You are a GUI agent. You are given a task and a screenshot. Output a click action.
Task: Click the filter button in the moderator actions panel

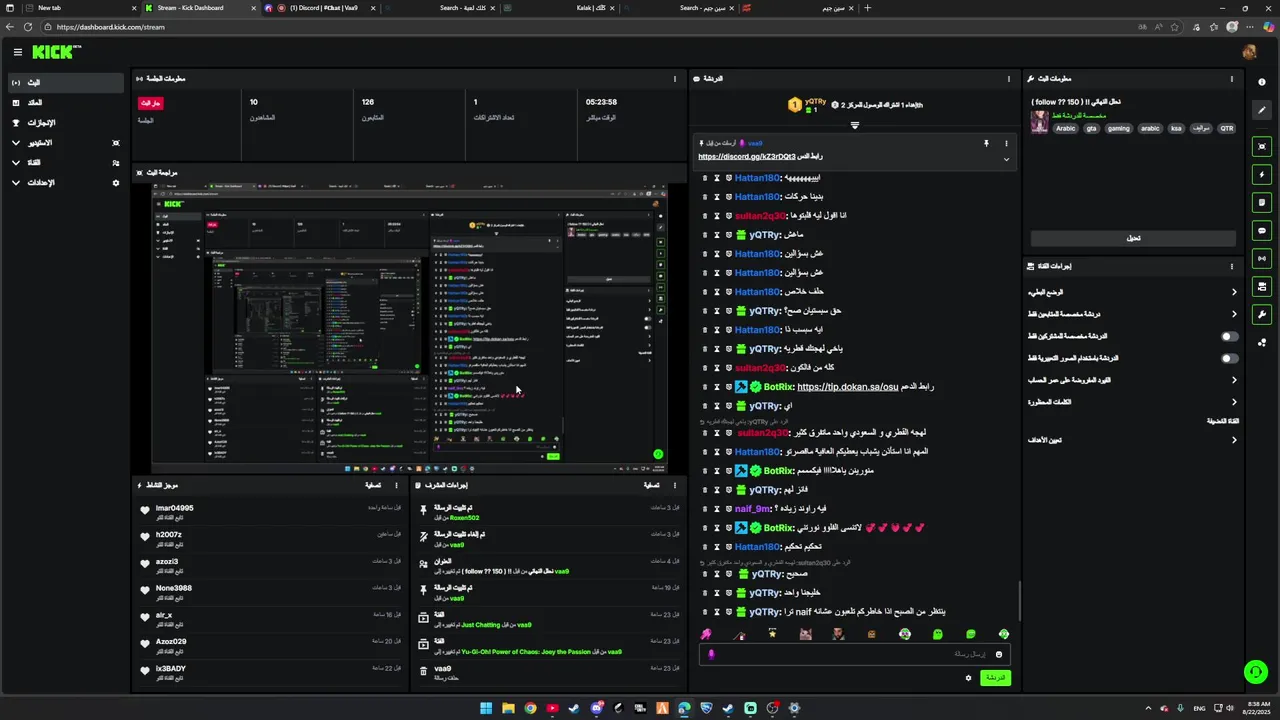(x=654, y=485)
